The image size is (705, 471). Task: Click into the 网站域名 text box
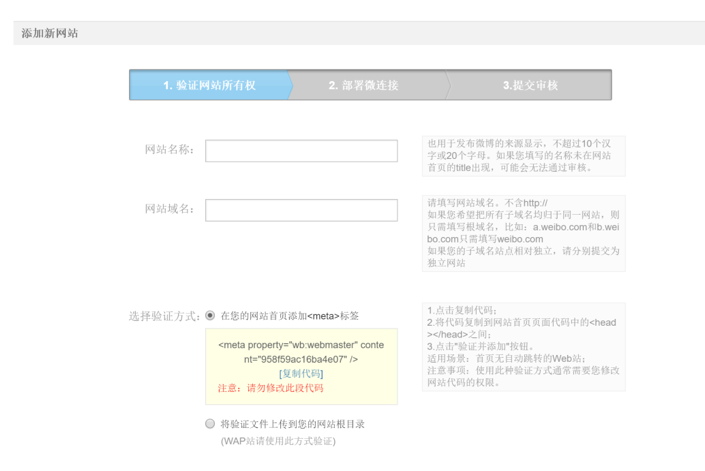coord(301,210)
